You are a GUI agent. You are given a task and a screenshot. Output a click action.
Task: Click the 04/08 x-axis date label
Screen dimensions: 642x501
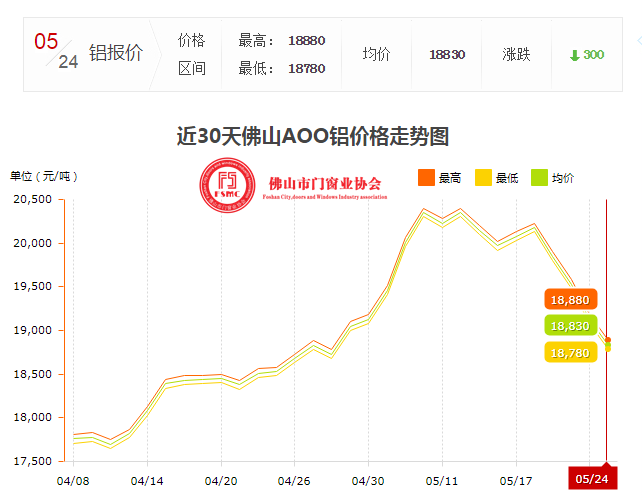click(73, 481)
